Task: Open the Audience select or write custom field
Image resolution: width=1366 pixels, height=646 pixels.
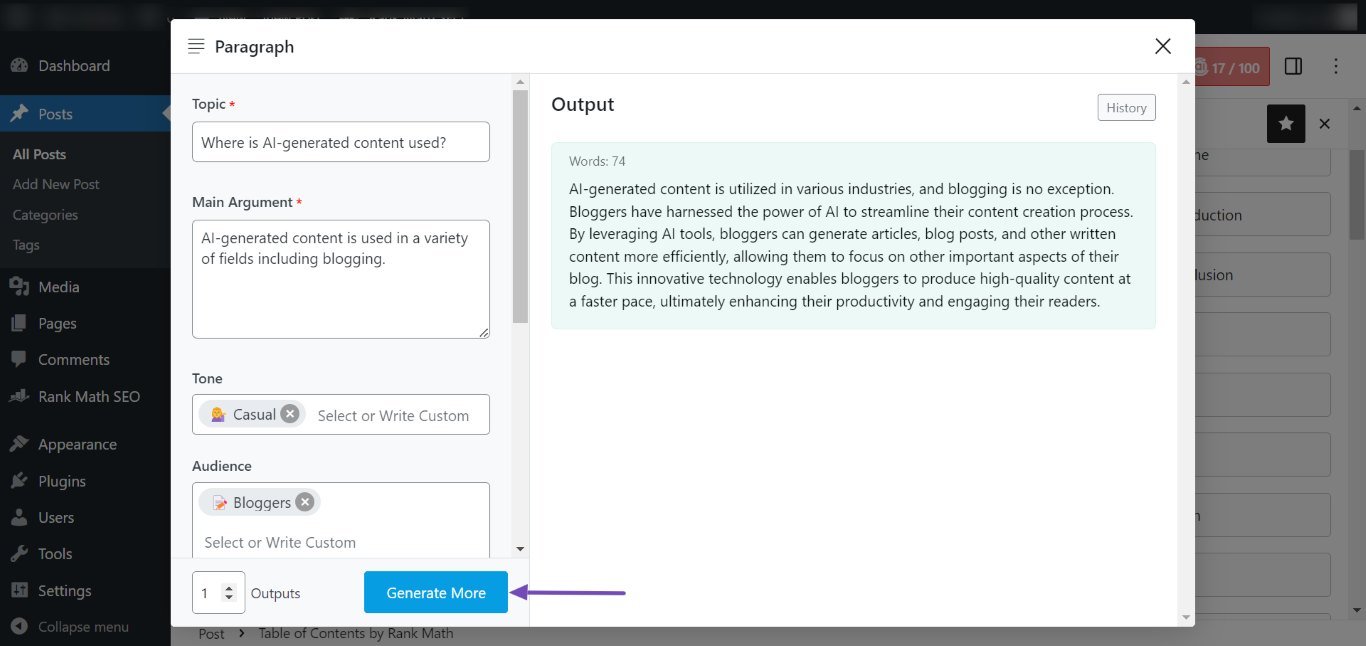Action: point(280,542)
